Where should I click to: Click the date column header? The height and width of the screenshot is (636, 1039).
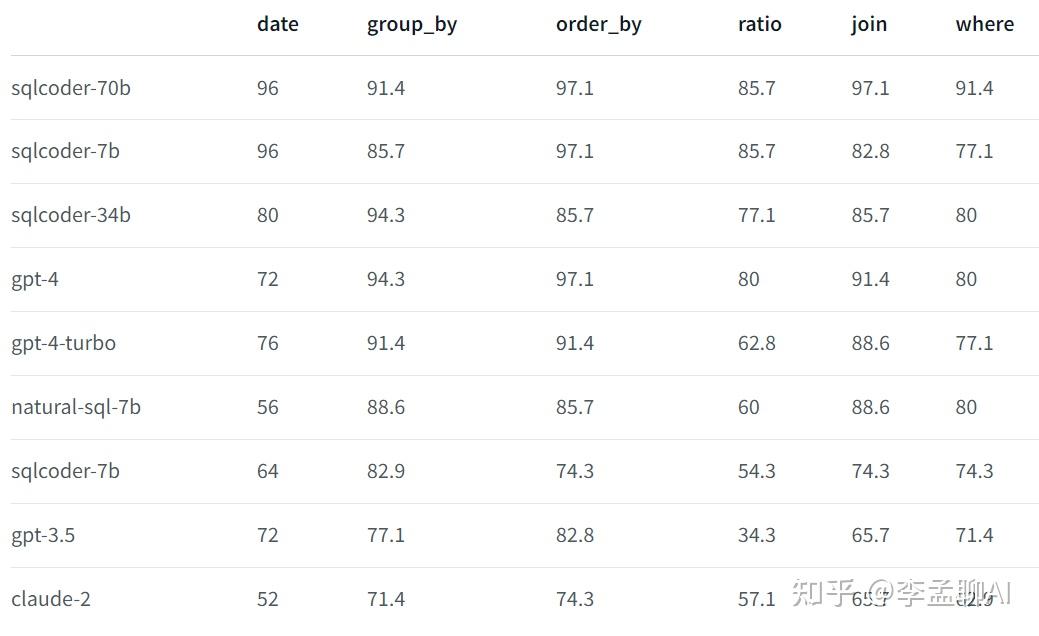pyautogui.click(x=278, y=25)
